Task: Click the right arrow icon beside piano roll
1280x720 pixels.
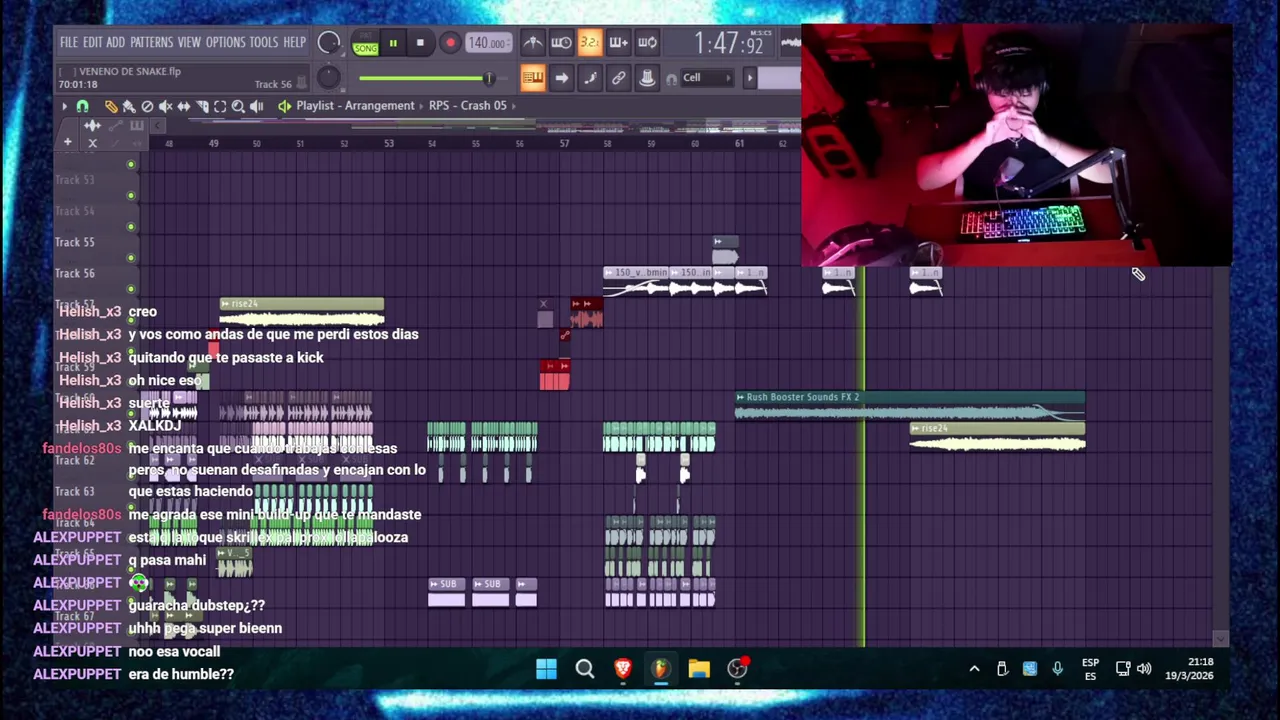Action: pyautogui.click(x=561, y=78)
